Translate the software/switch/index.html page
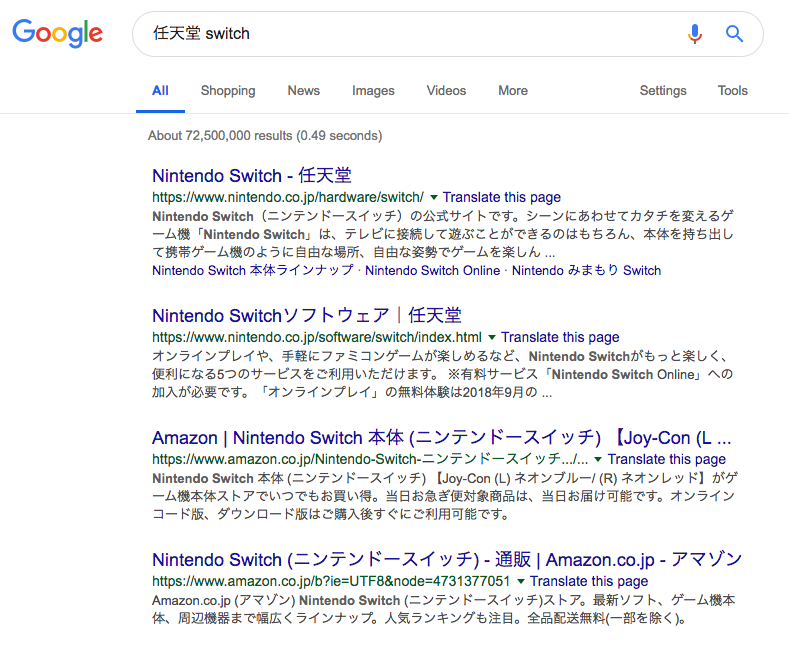 [x=560, y=337]
